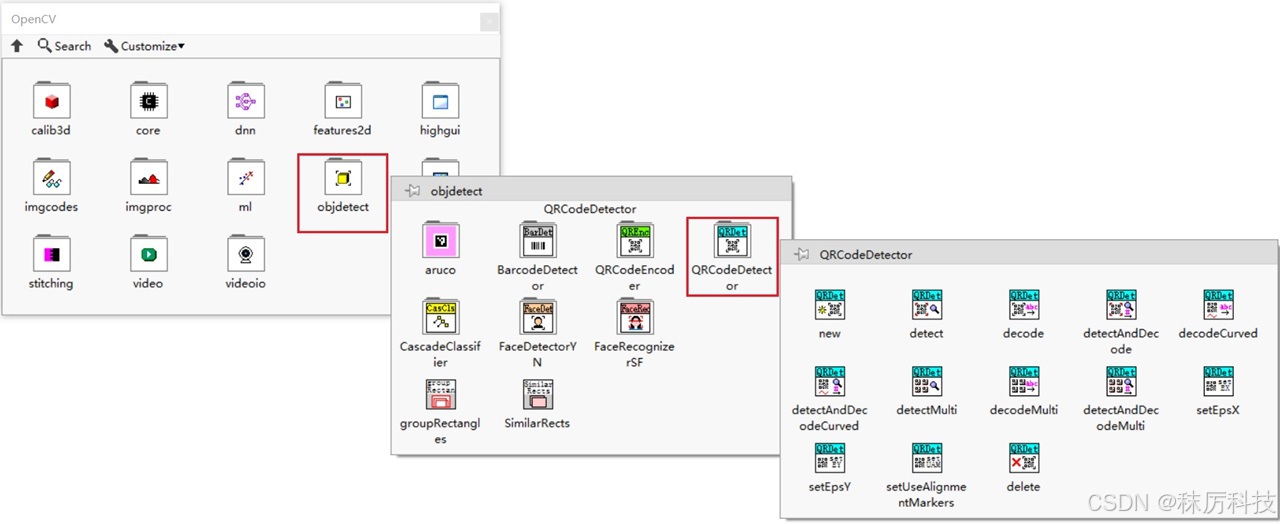
Task: Select the detectAndDecodeCurved function icon
Action: click(x=830, y=381)
